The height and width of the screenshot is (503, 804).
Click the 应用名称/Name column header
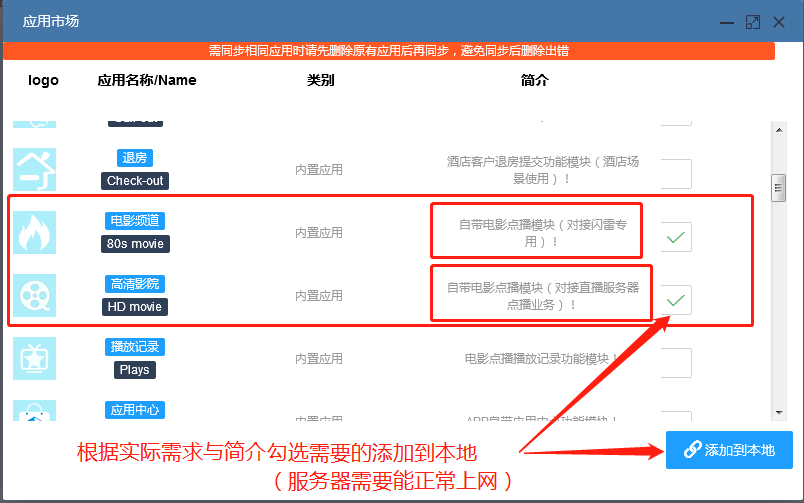click(x=147, y=80)
